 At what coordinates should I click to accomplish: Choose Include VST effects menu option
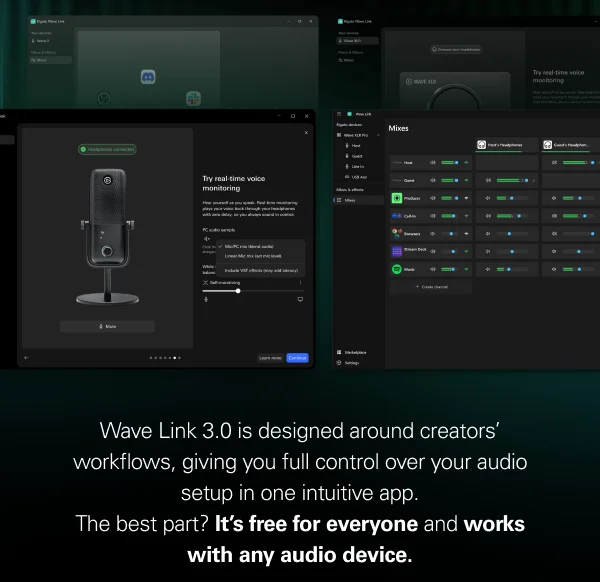tap(261, 270)
